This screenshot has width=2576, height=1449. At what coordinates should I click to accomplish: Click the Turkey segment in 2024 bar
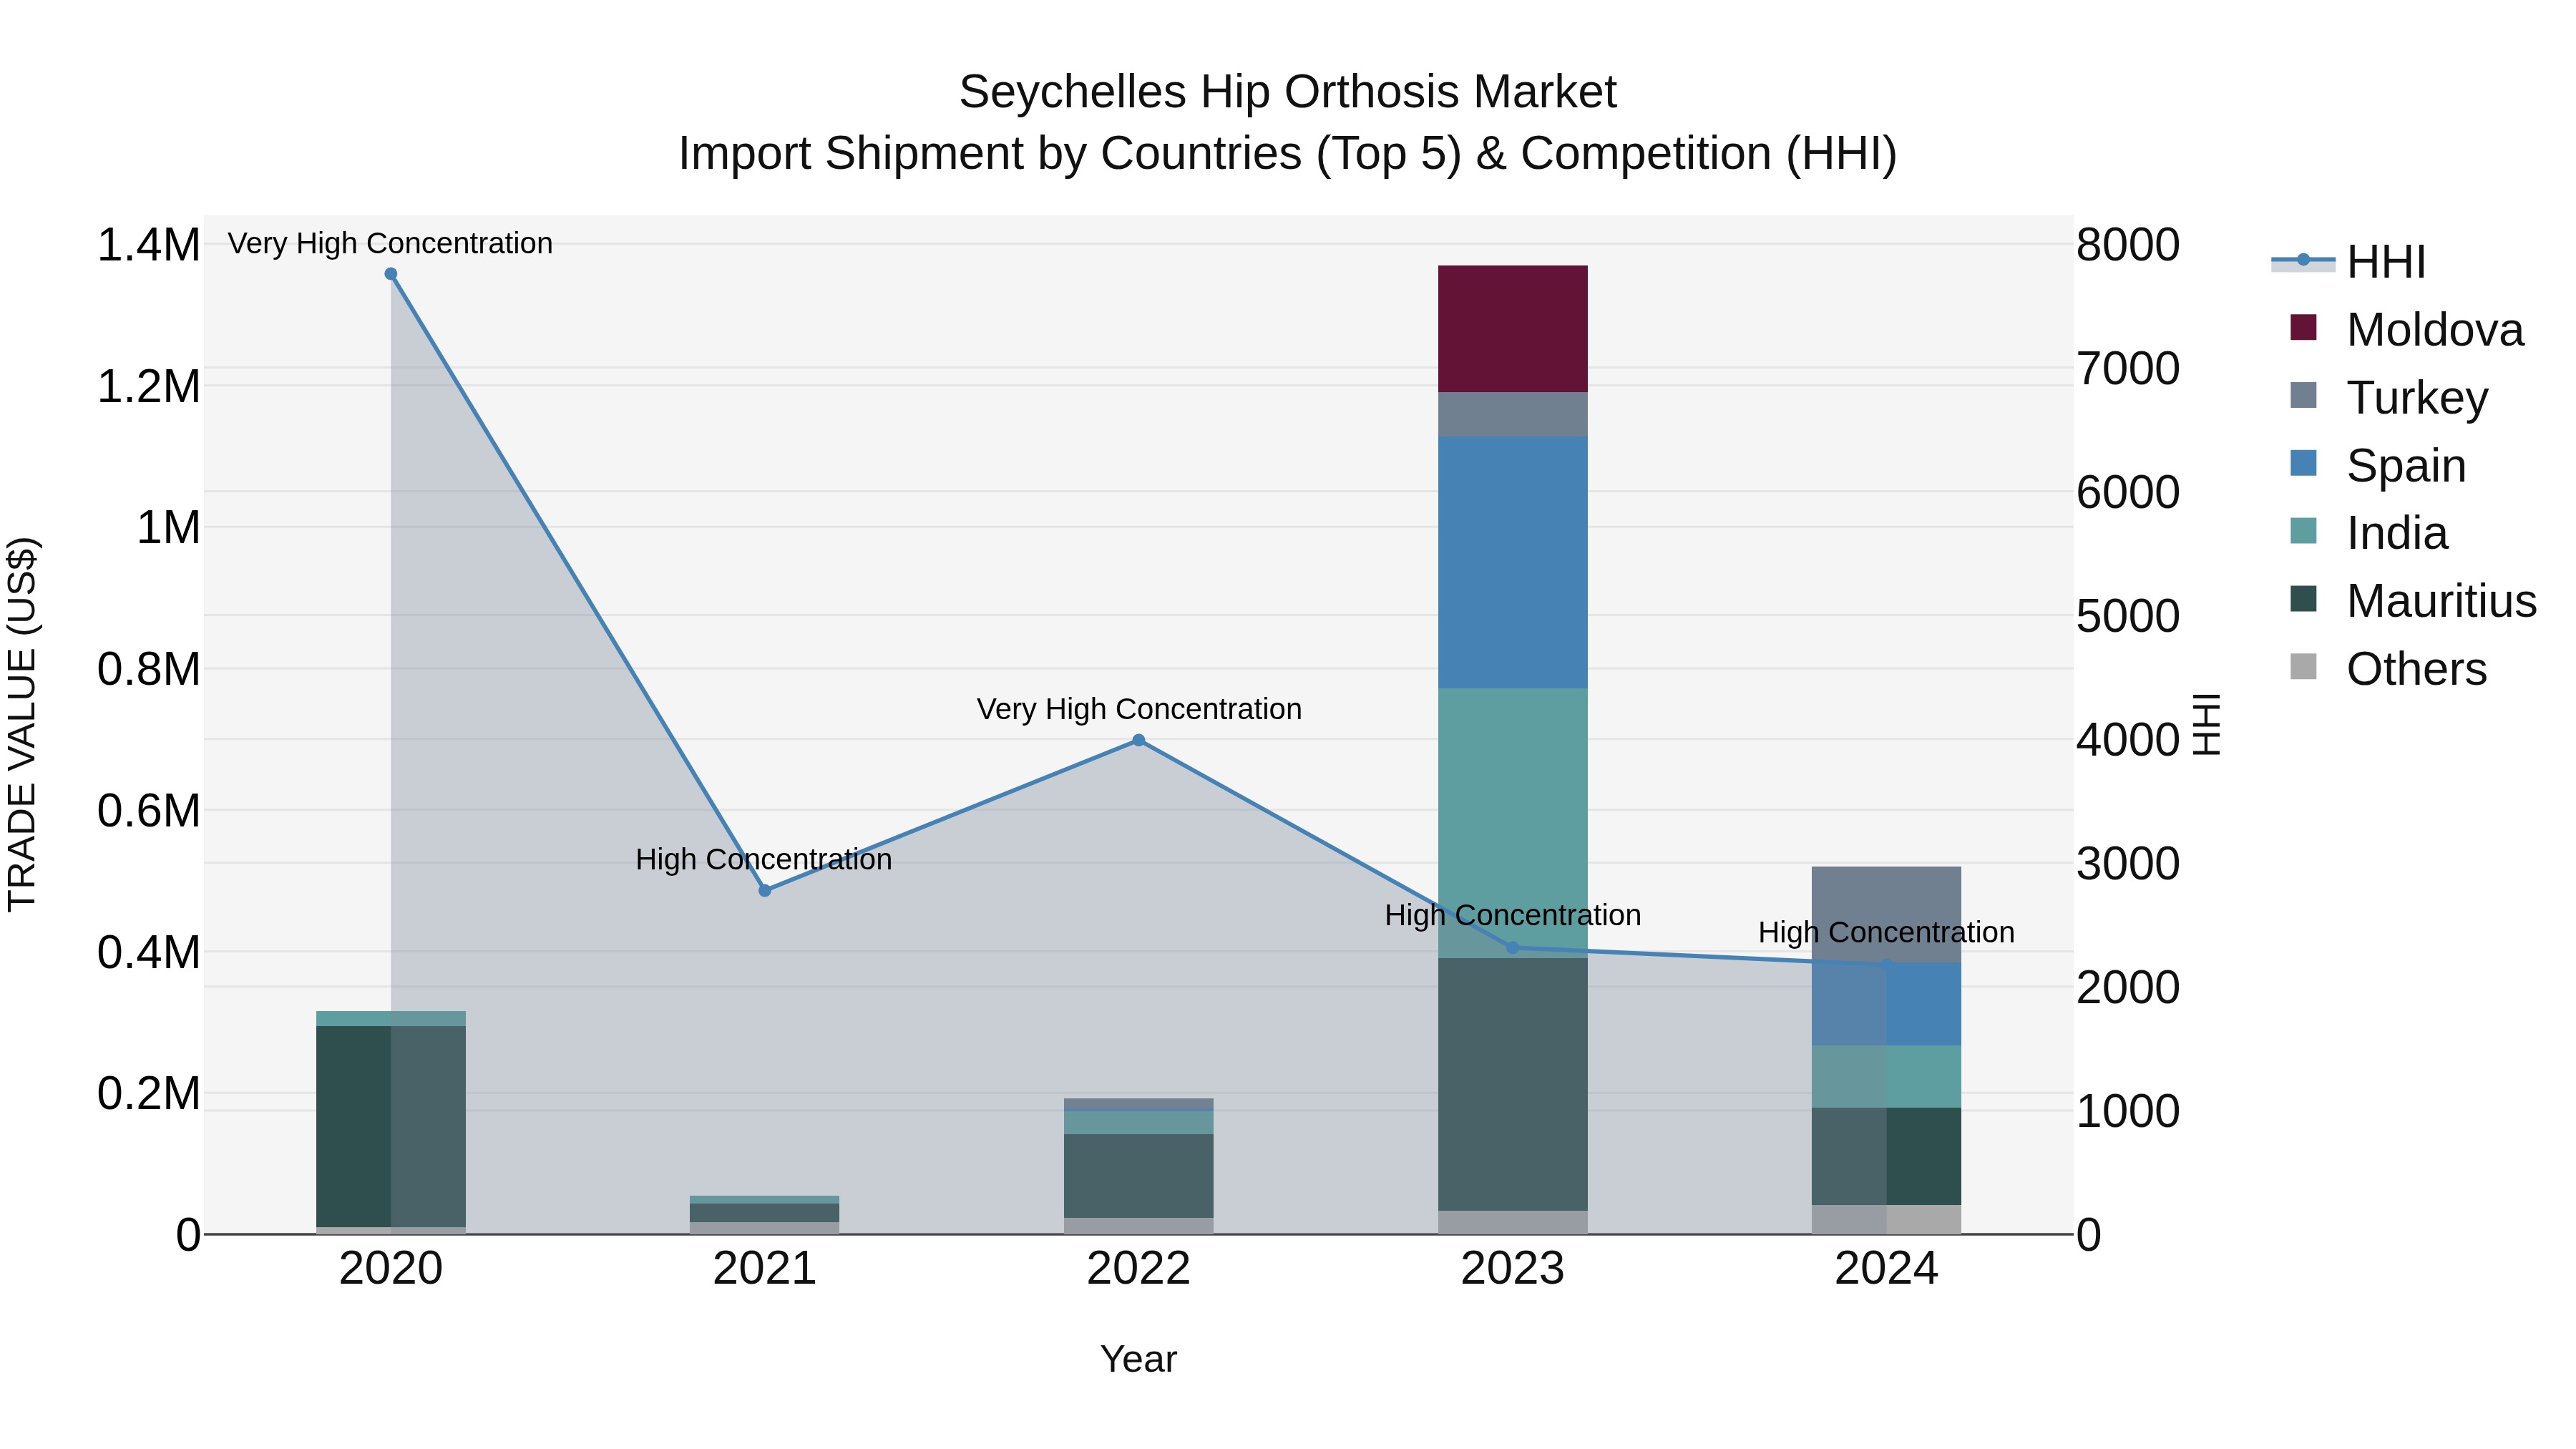[1886, 915]
